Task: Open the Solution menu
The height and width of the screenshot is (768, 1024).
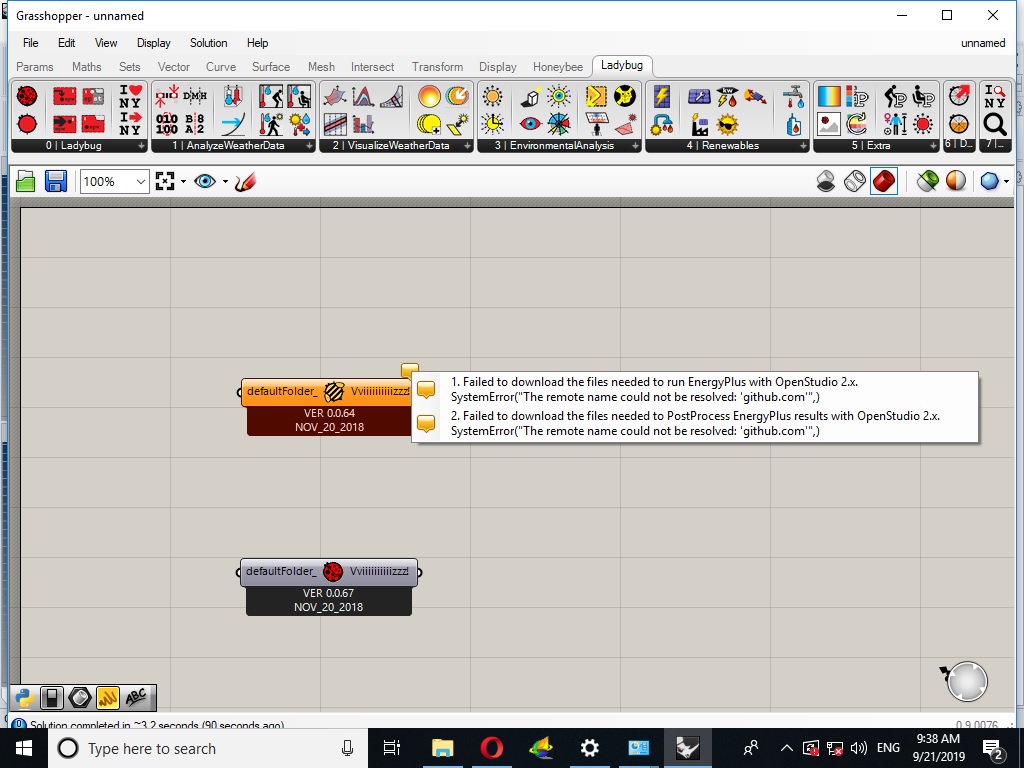Action: point(208,43)
